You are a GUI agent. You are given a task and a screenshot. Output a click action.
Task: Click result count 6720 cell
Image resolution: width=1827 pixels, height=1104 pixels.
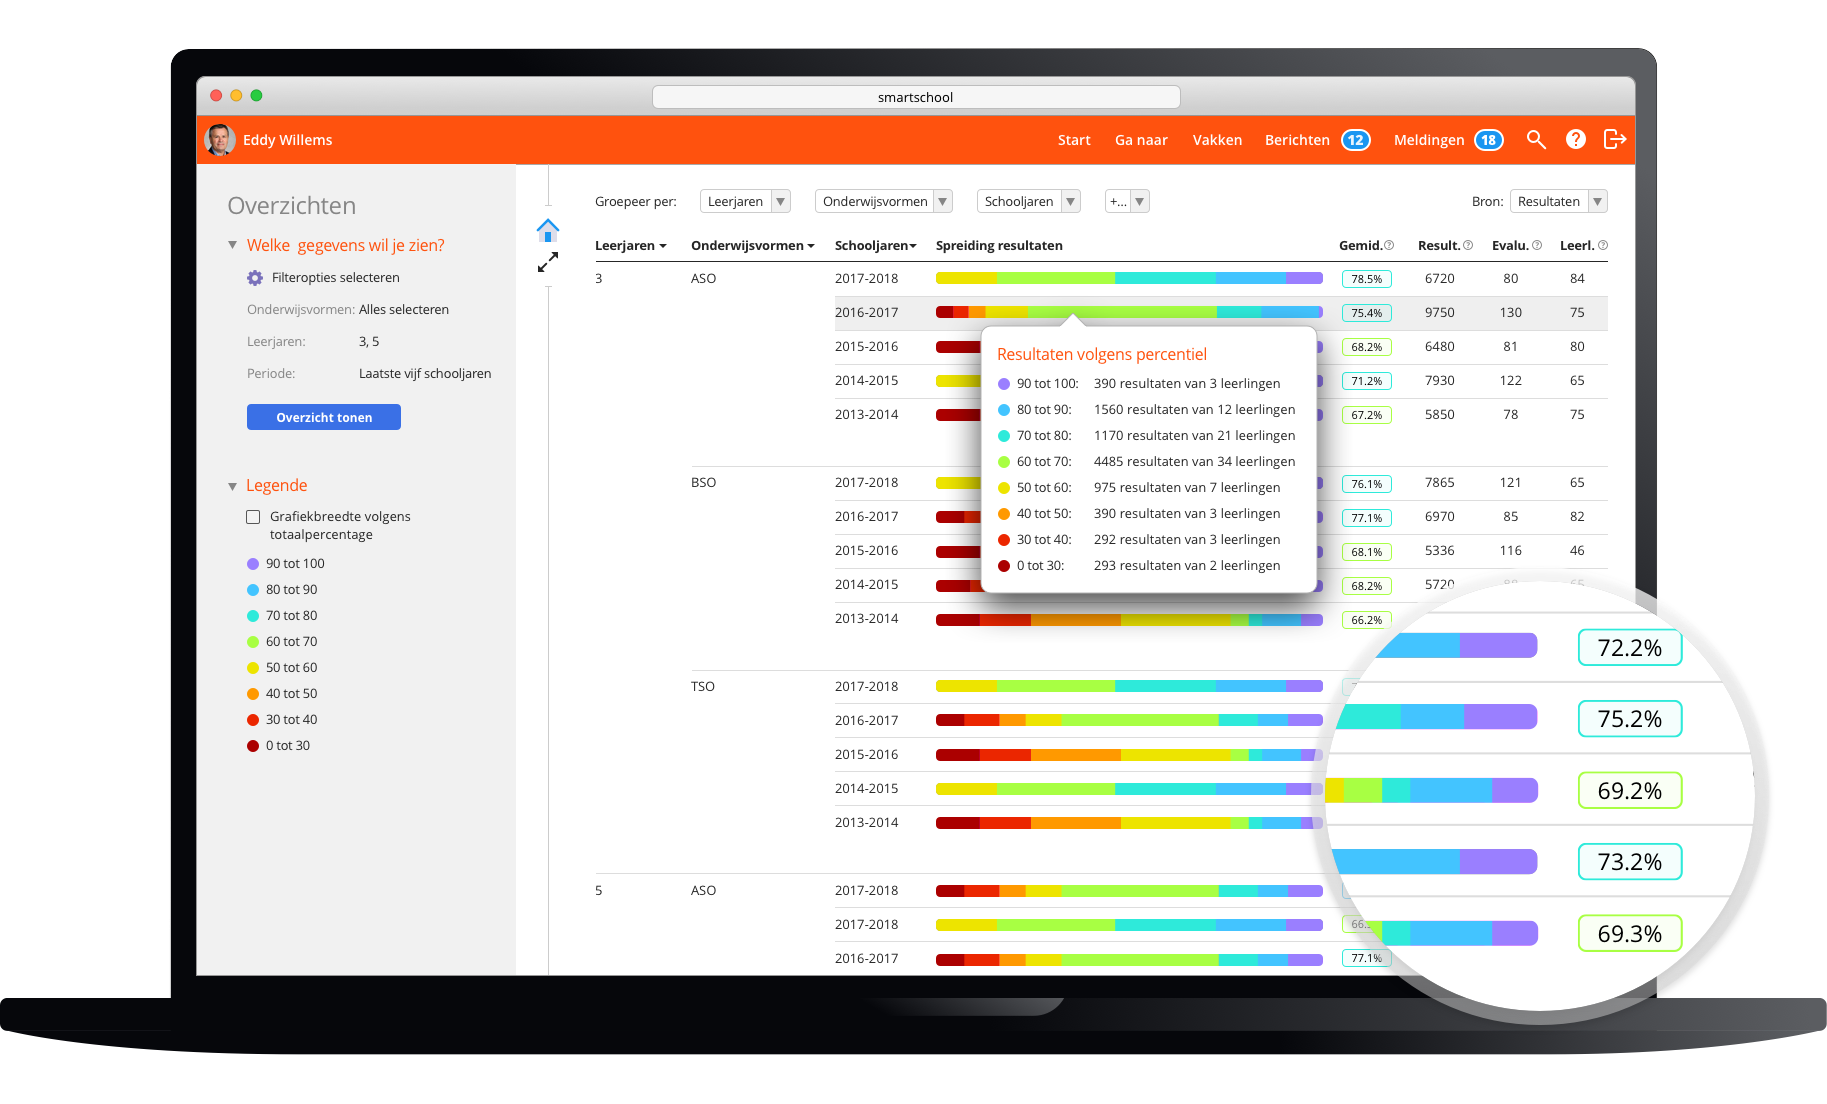click(1440, 279)
